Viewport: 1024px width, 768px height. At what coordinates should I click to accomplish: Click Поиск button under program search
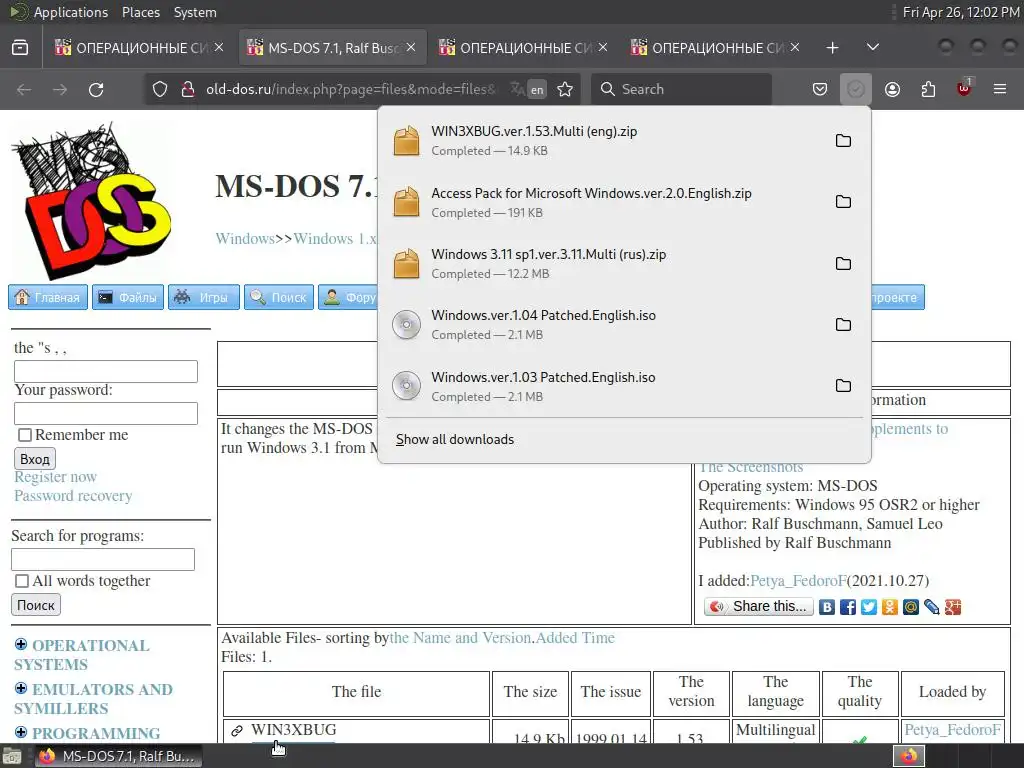pos(36,605)
